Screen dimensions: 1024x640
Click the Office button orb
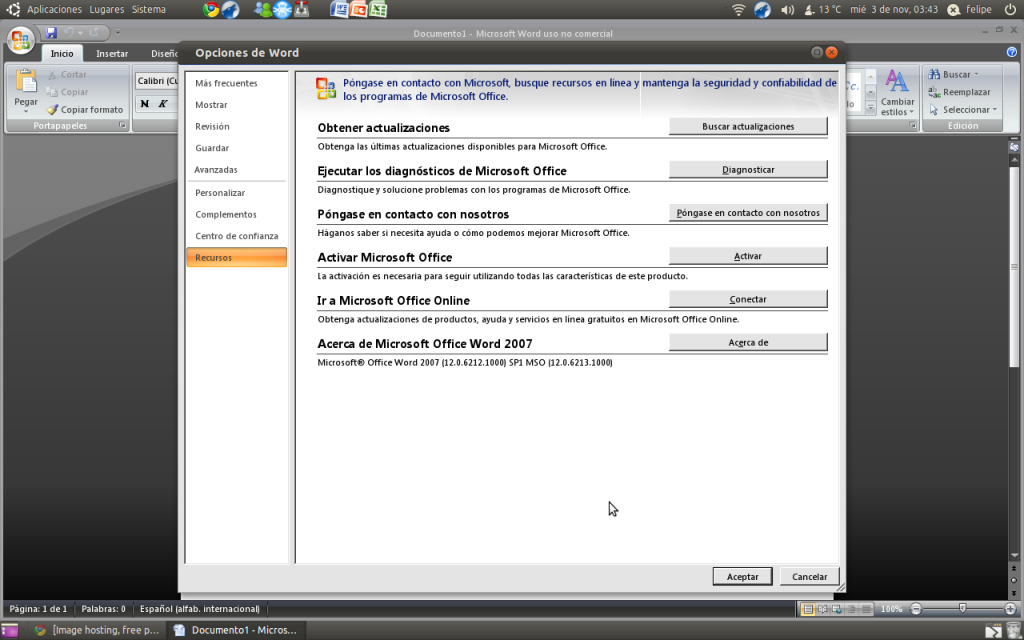19,40
